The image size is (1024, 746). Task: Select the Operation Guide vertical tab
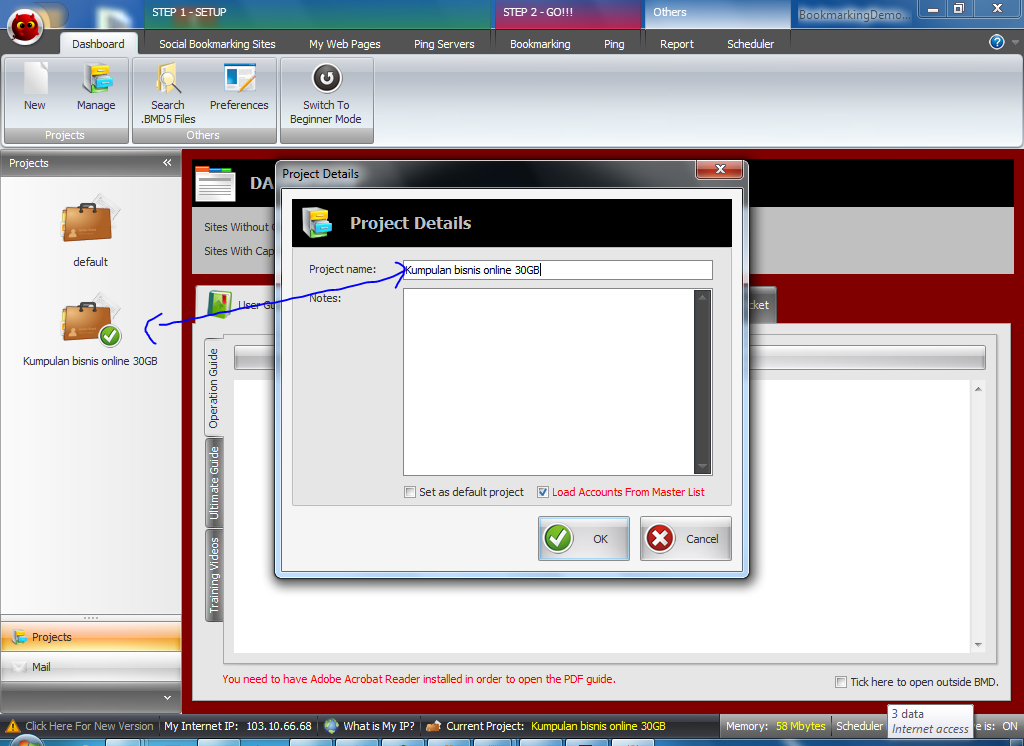[214, 388]
